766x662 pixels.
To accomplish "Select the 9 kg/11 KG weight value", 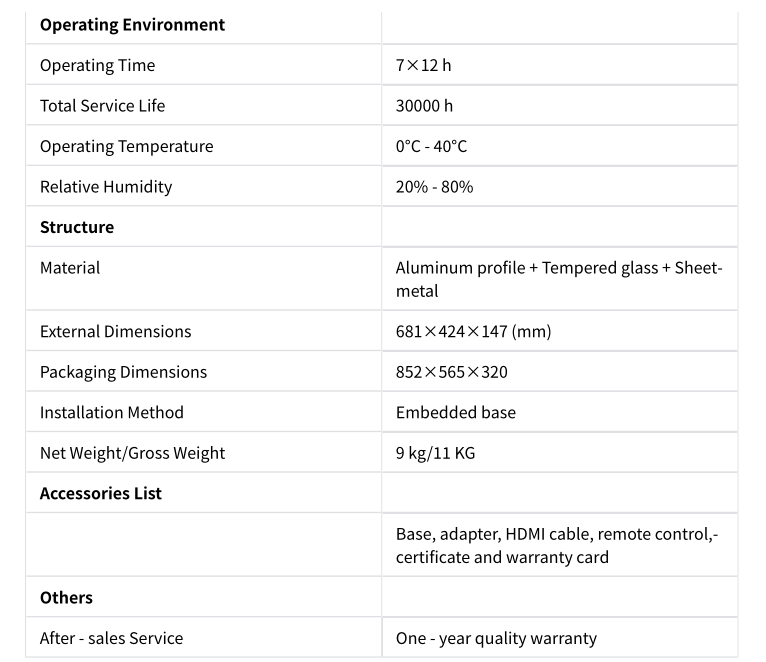I will 435,453.
